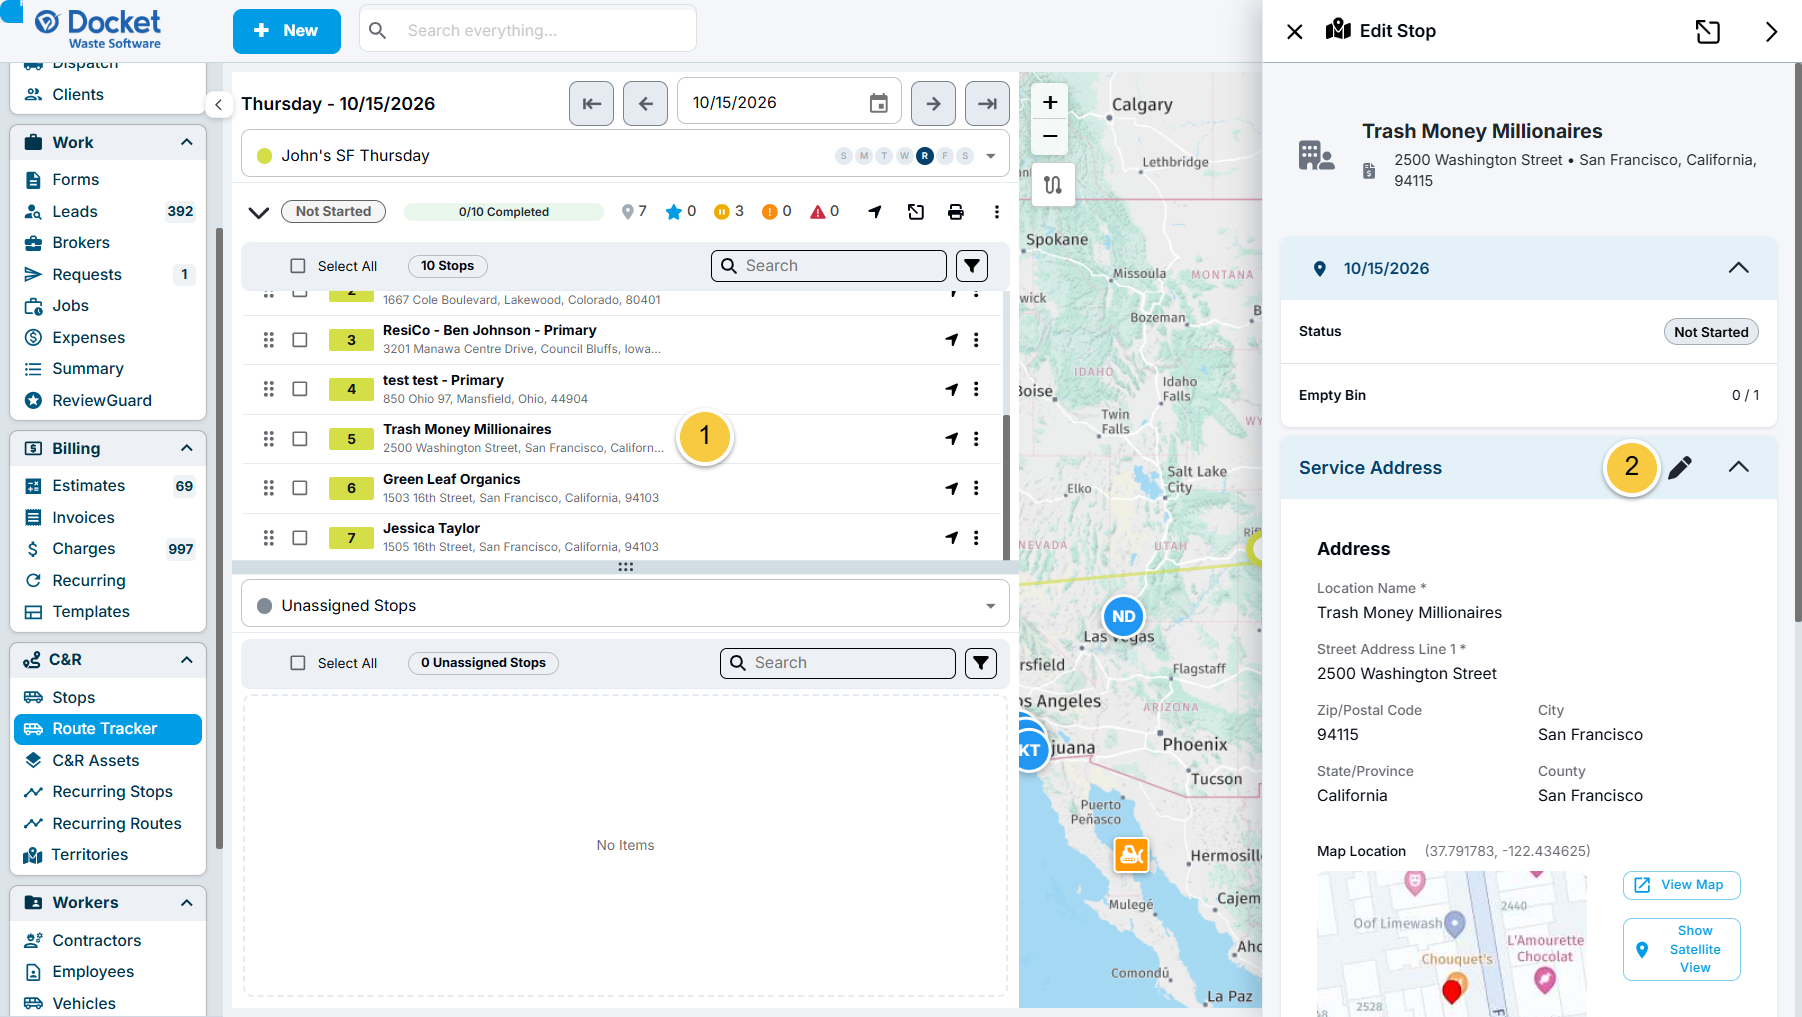1802x1017 pixels.
Task: Tick the Trash Money Millionaires checkbox
Action: (300, 439)
